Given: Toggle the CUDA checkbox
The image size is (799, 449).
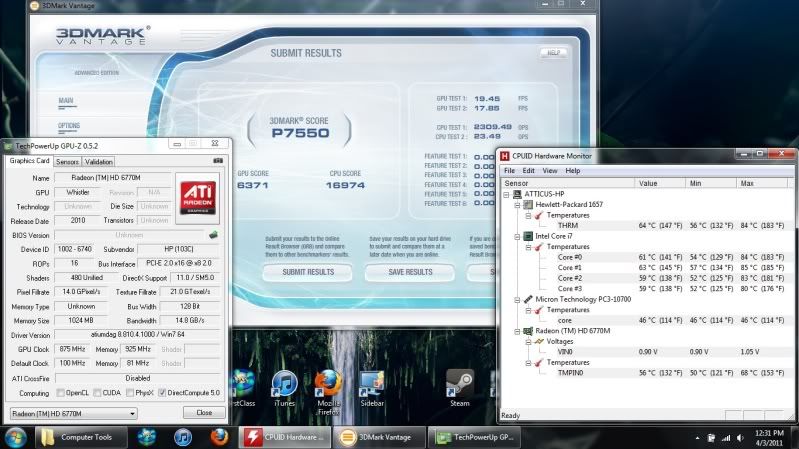Looking at the screenshot, I should click(x=97, y=392).
